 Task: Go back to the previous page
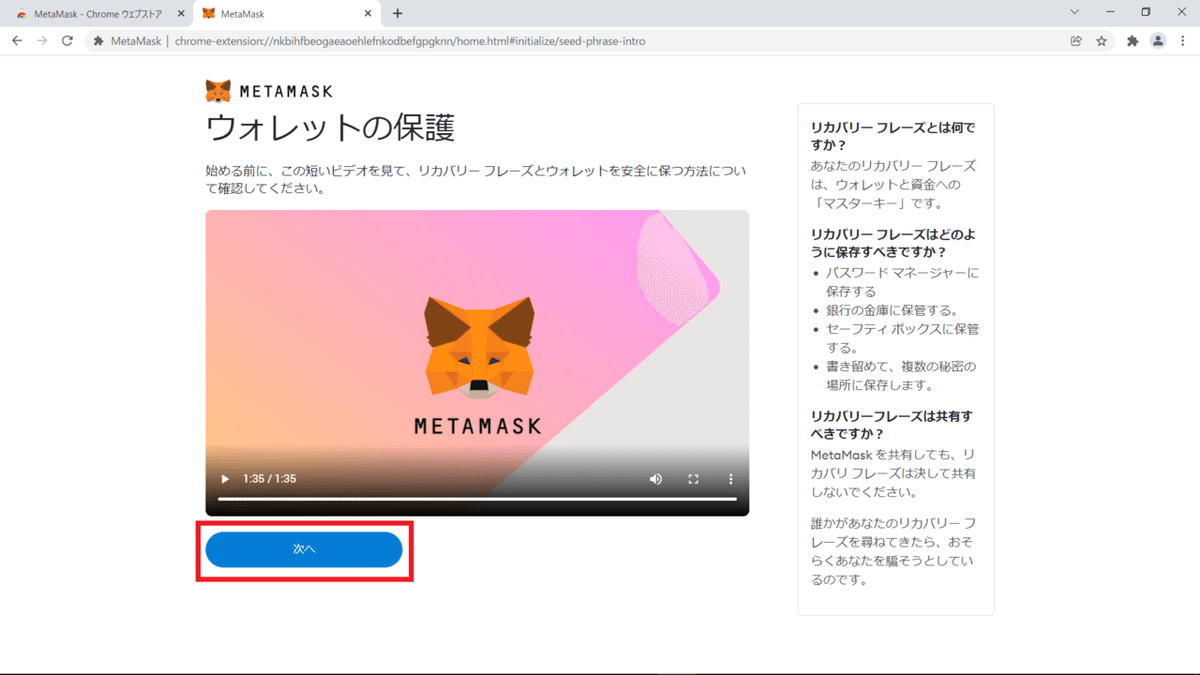(x=17, y=41)
